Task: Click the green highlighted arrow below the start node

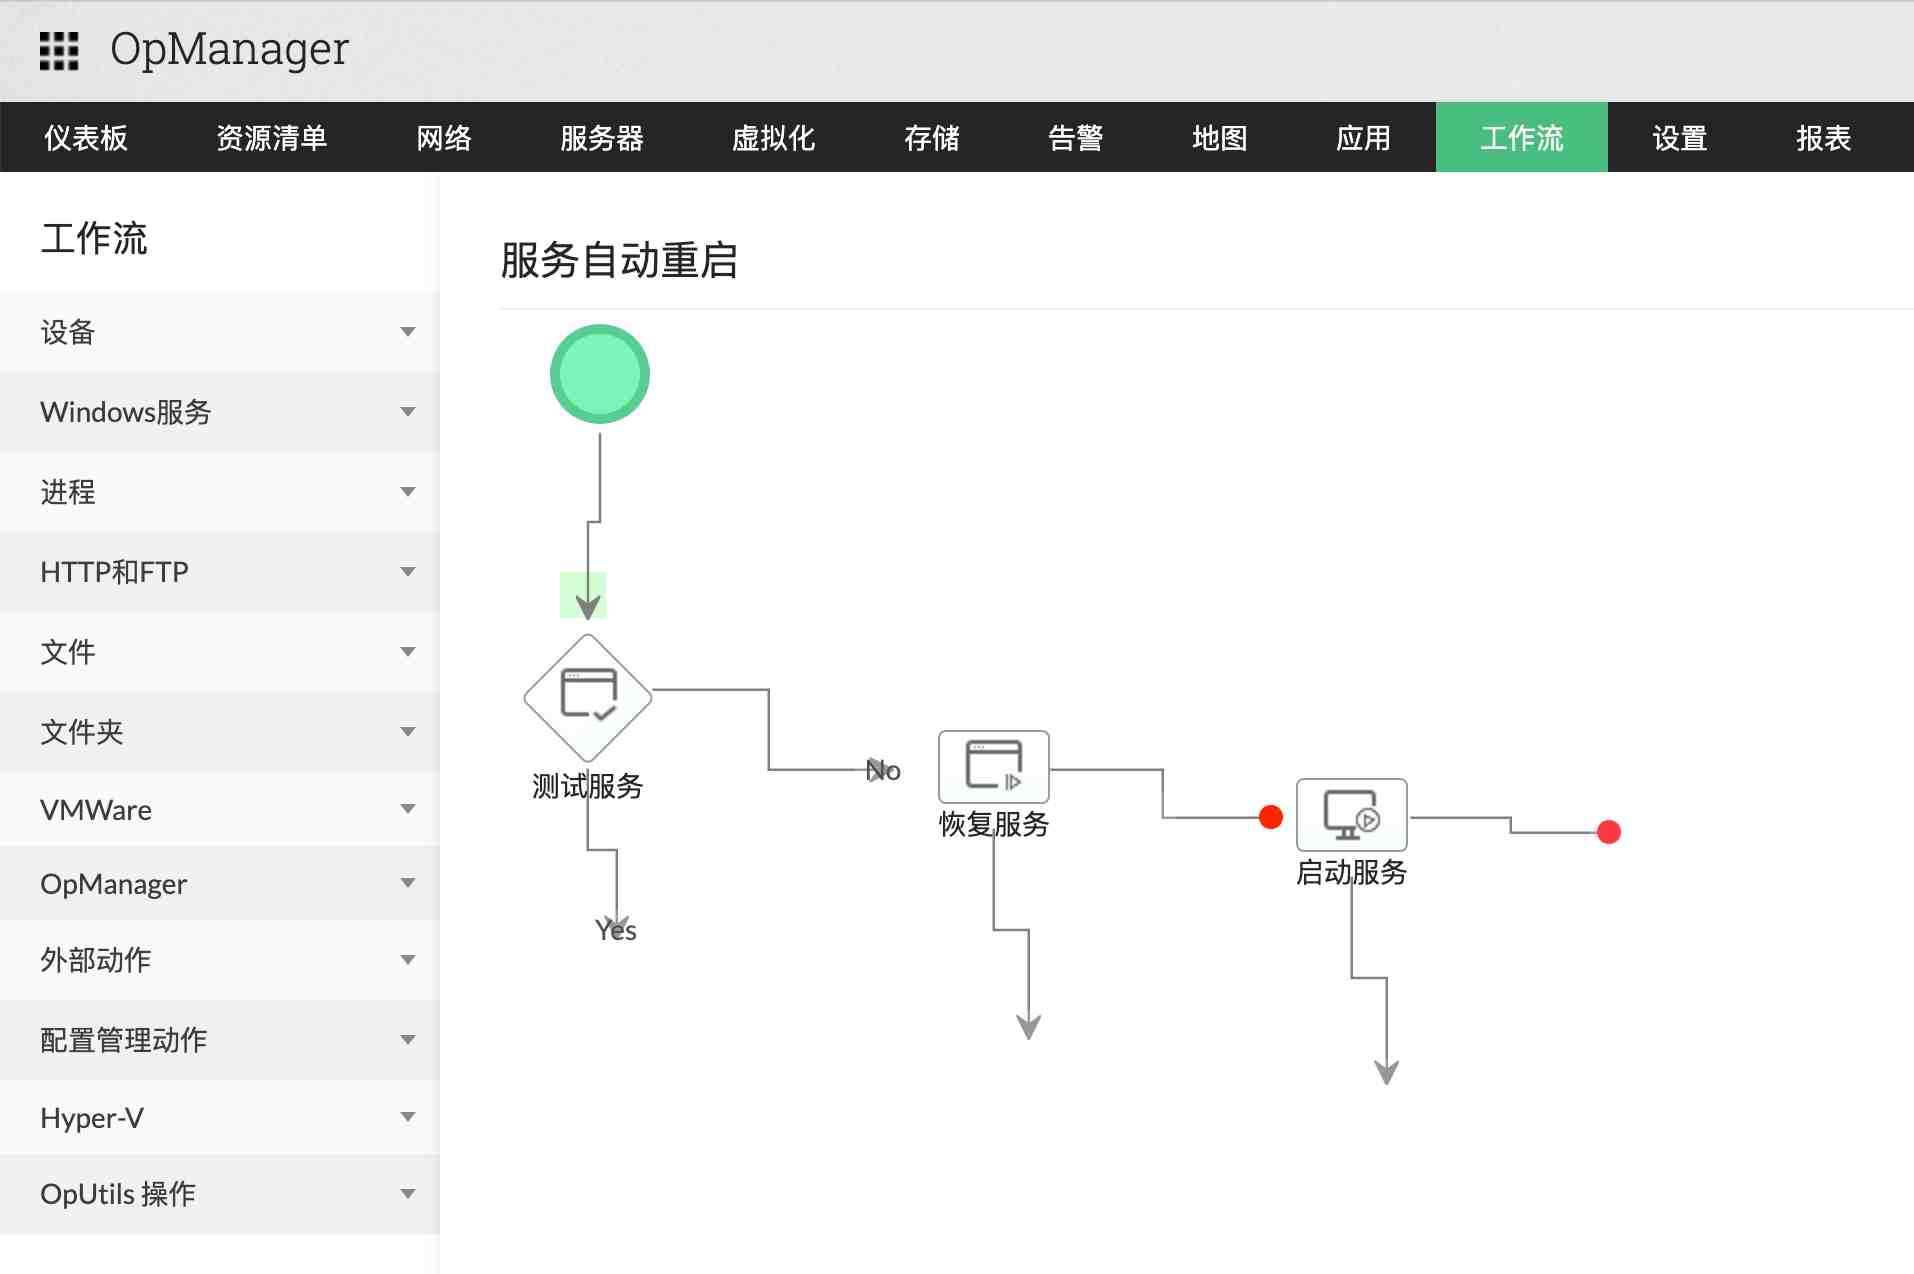Action: point(583,595)
